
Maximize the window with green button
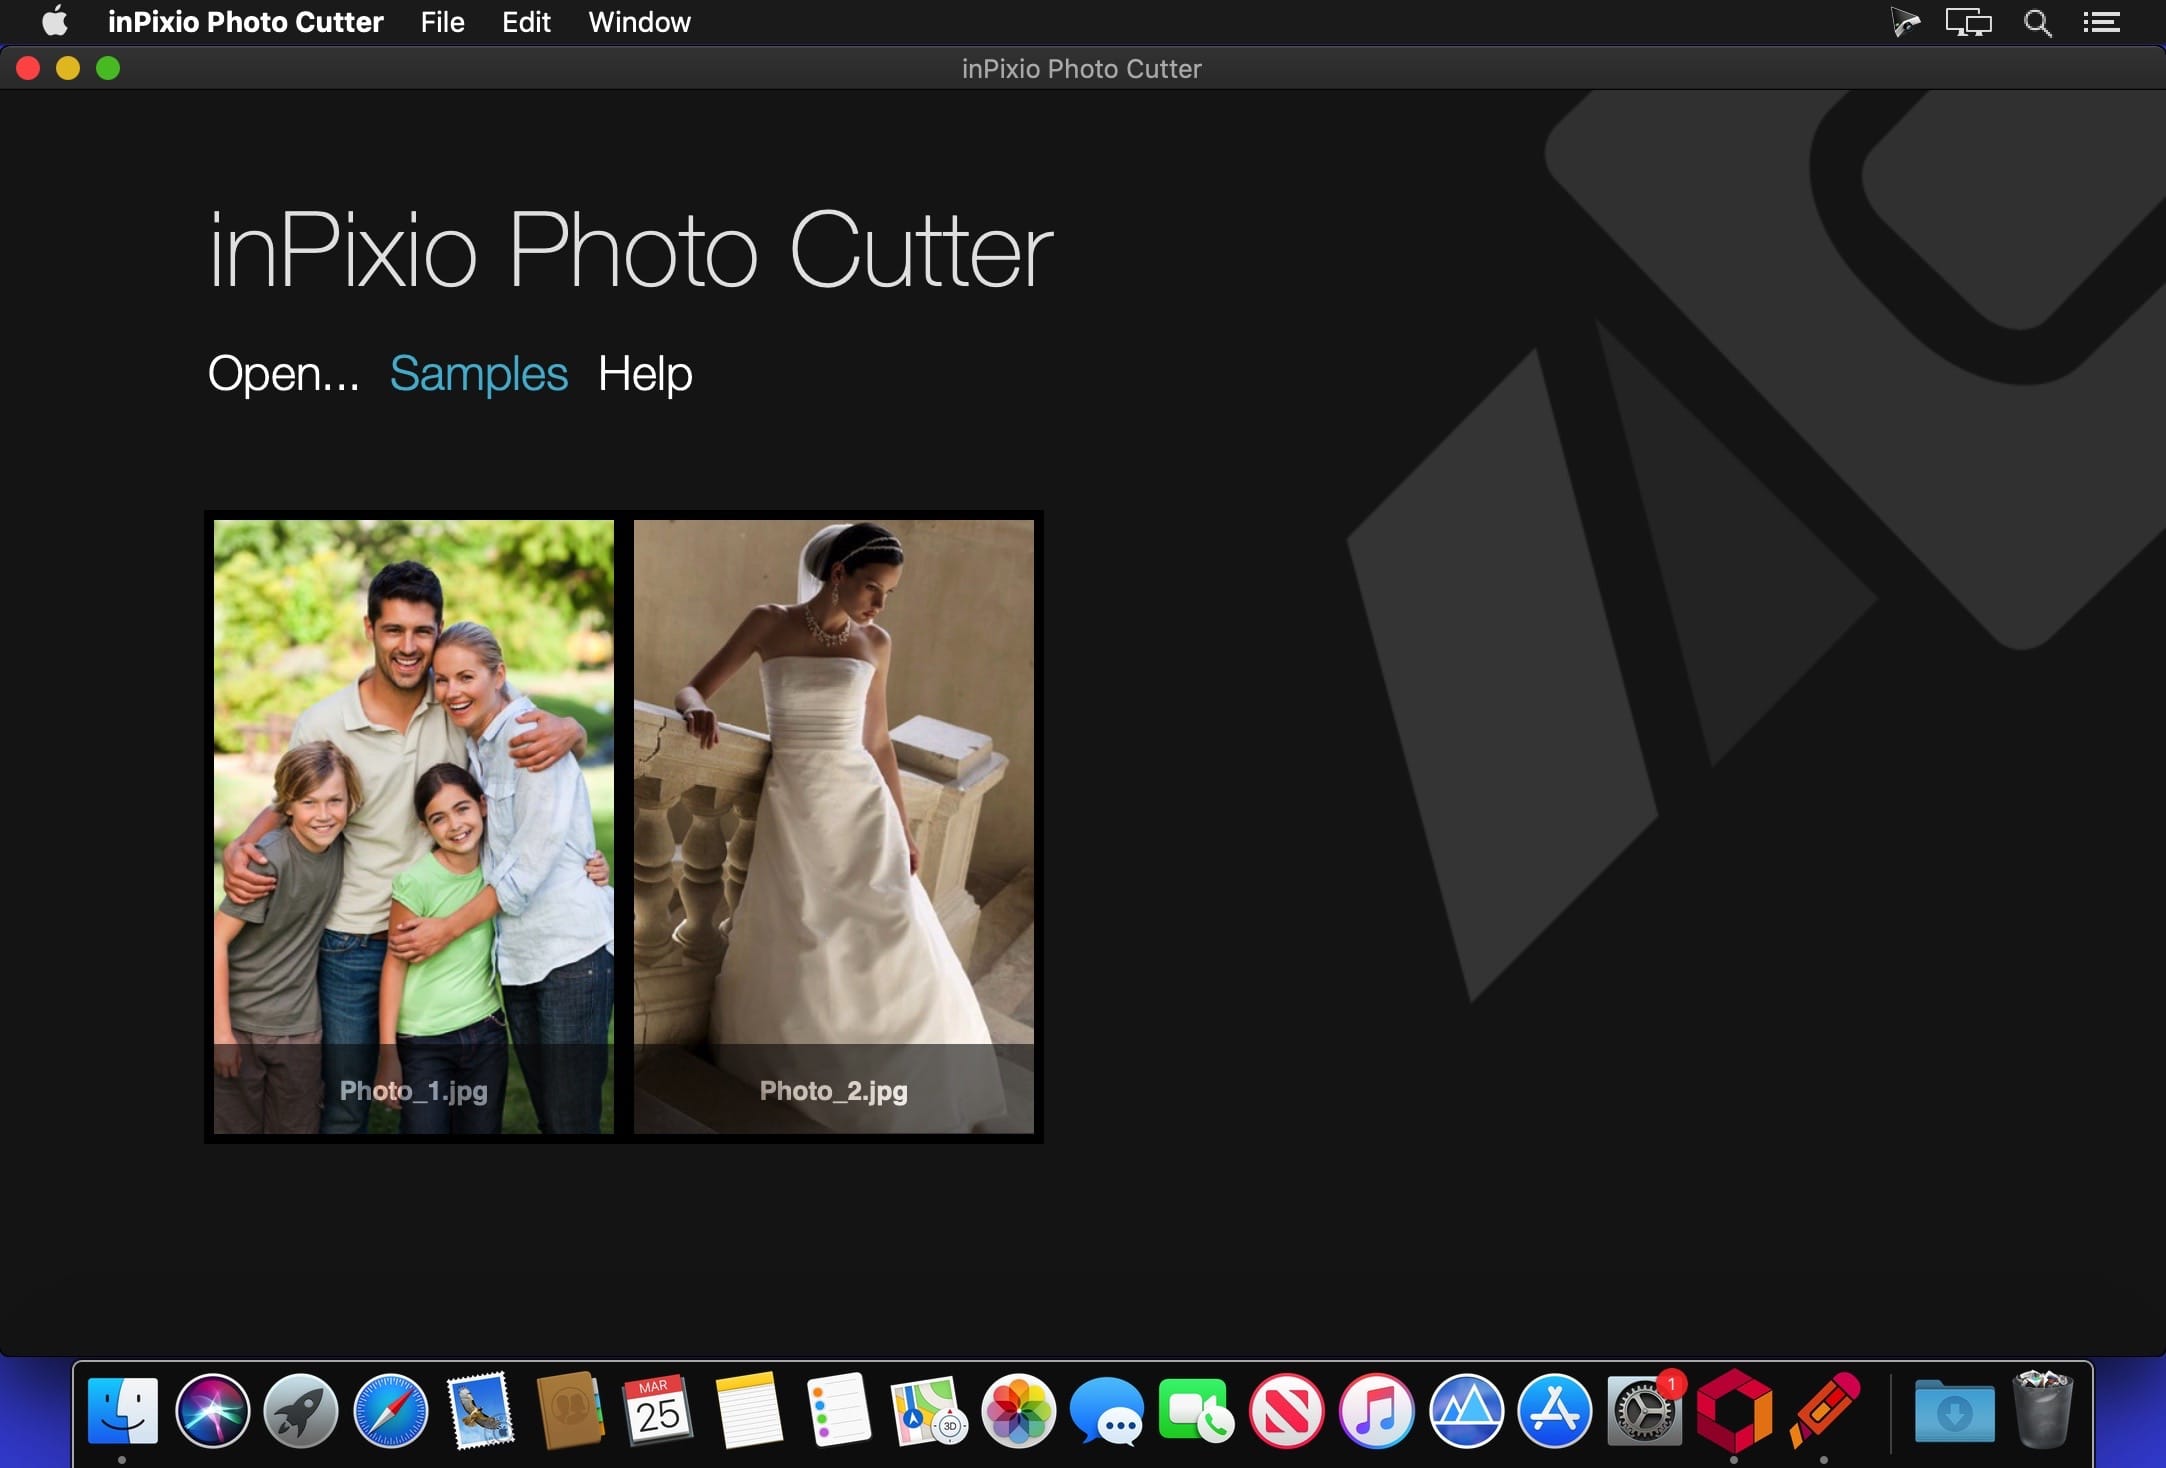click(x=108, y=68)
